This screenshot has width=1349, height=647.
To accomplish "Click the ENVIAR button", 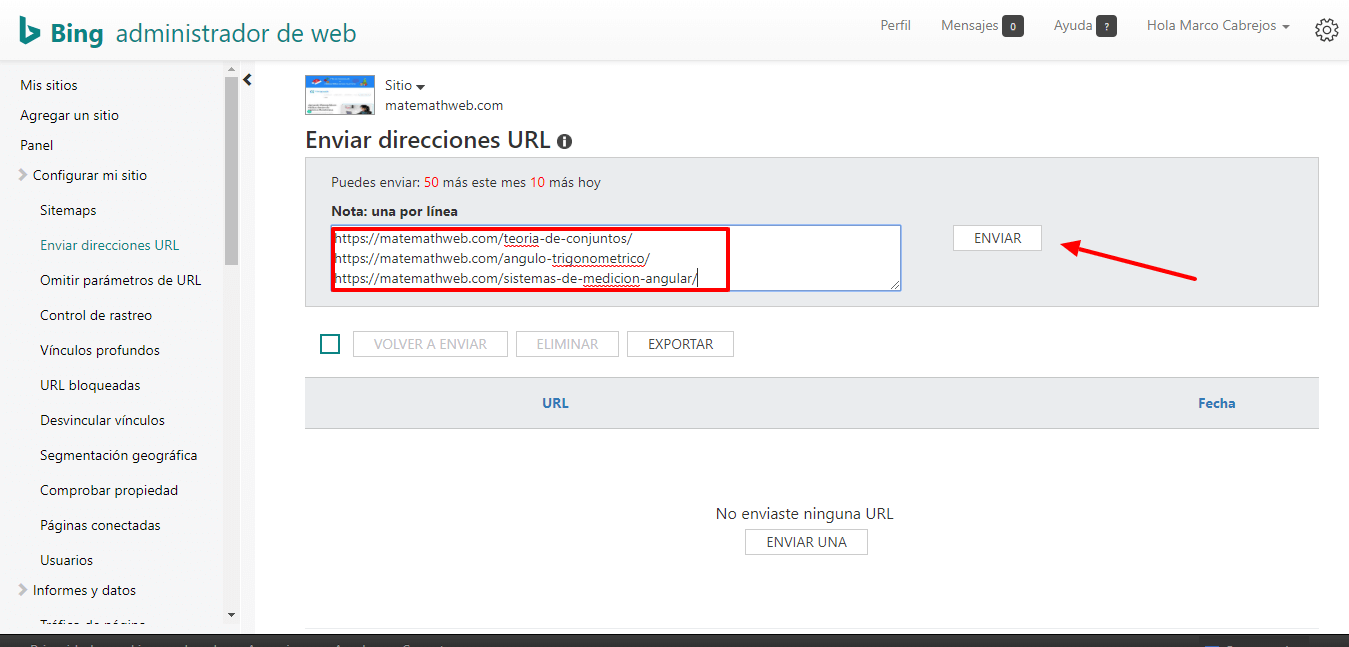I will (x=997, y=238).
